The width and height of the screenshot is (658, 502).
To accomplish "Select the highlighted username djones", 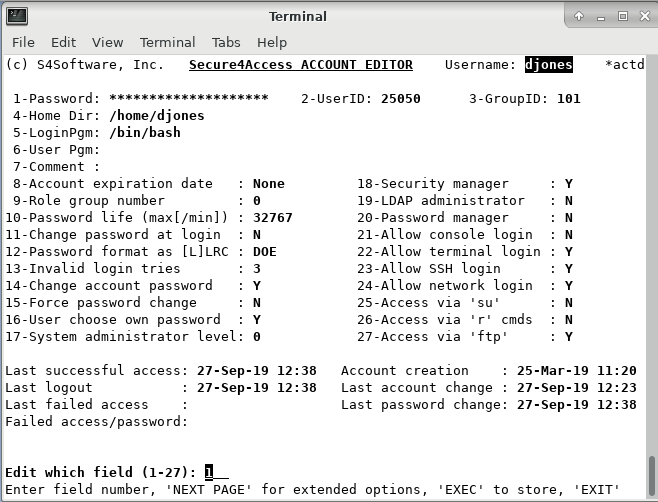I will [548, 65].
